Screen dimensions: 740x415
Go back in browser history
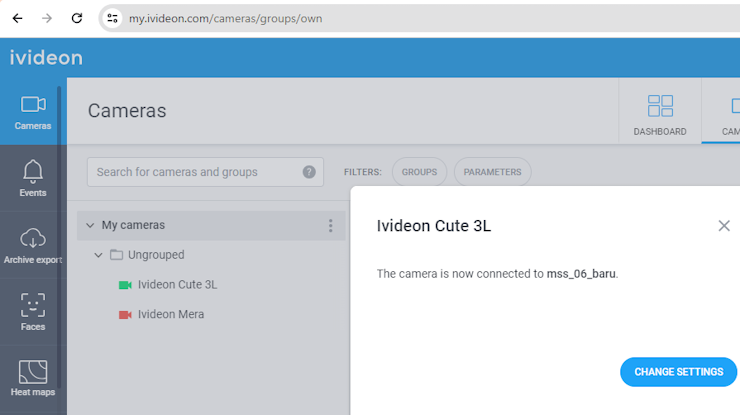click(17, 18)
